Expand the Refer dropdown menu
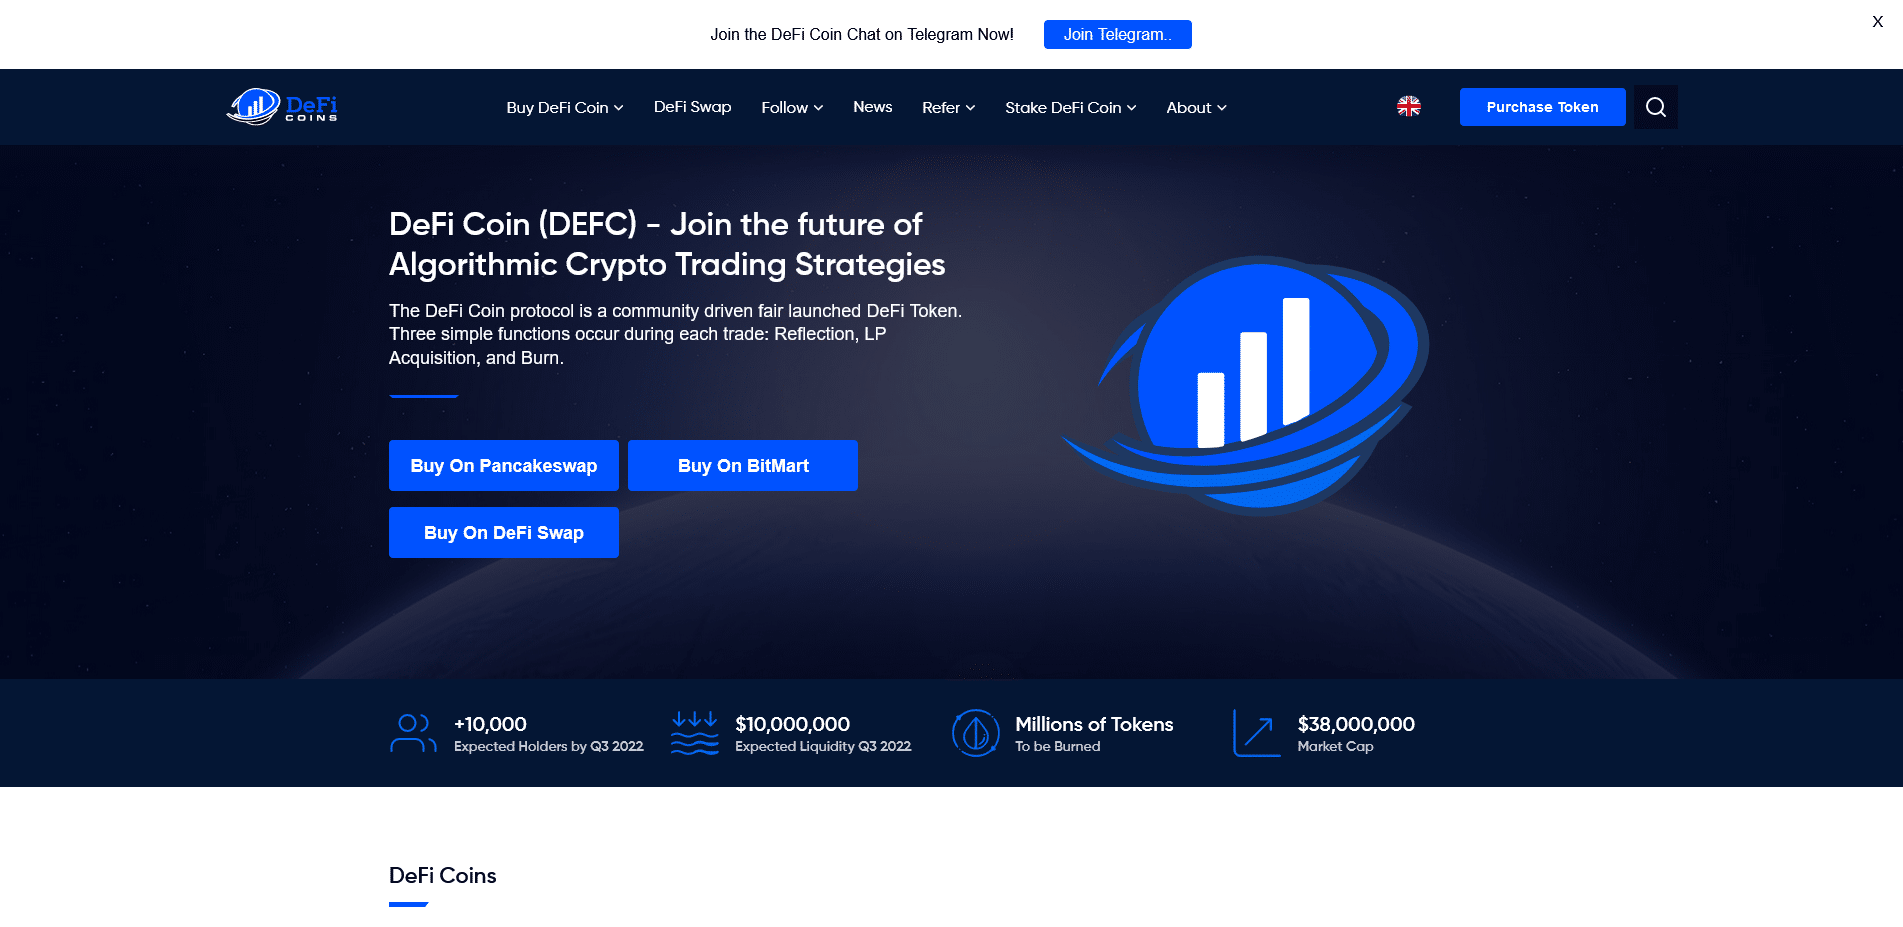Viewport: 1903px width, 927px height. point(948,108)
